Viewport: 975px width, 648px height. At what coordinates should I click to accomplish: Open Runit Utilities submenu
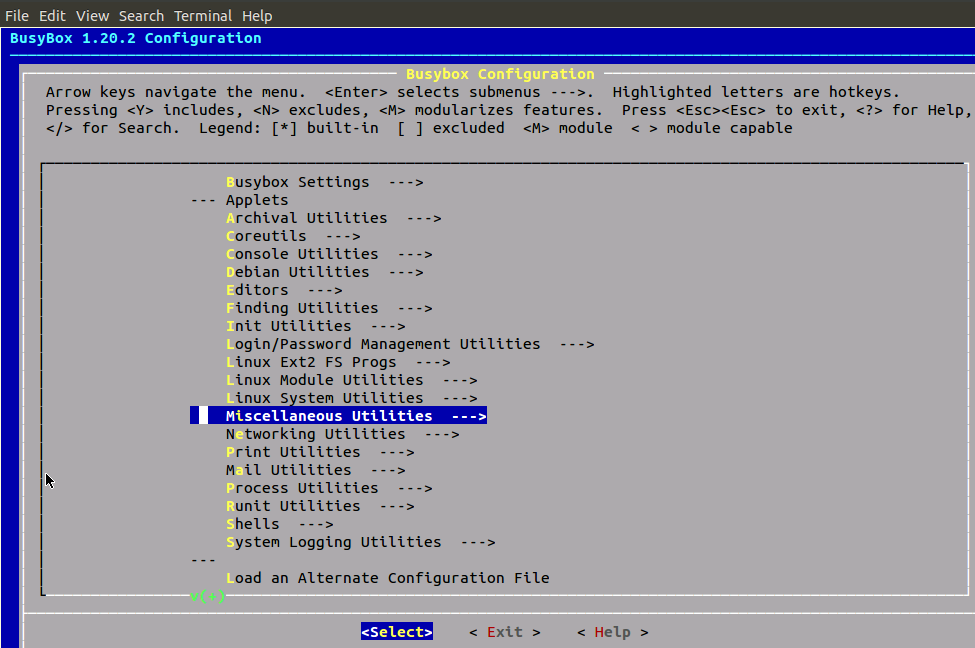coord(320,506)
